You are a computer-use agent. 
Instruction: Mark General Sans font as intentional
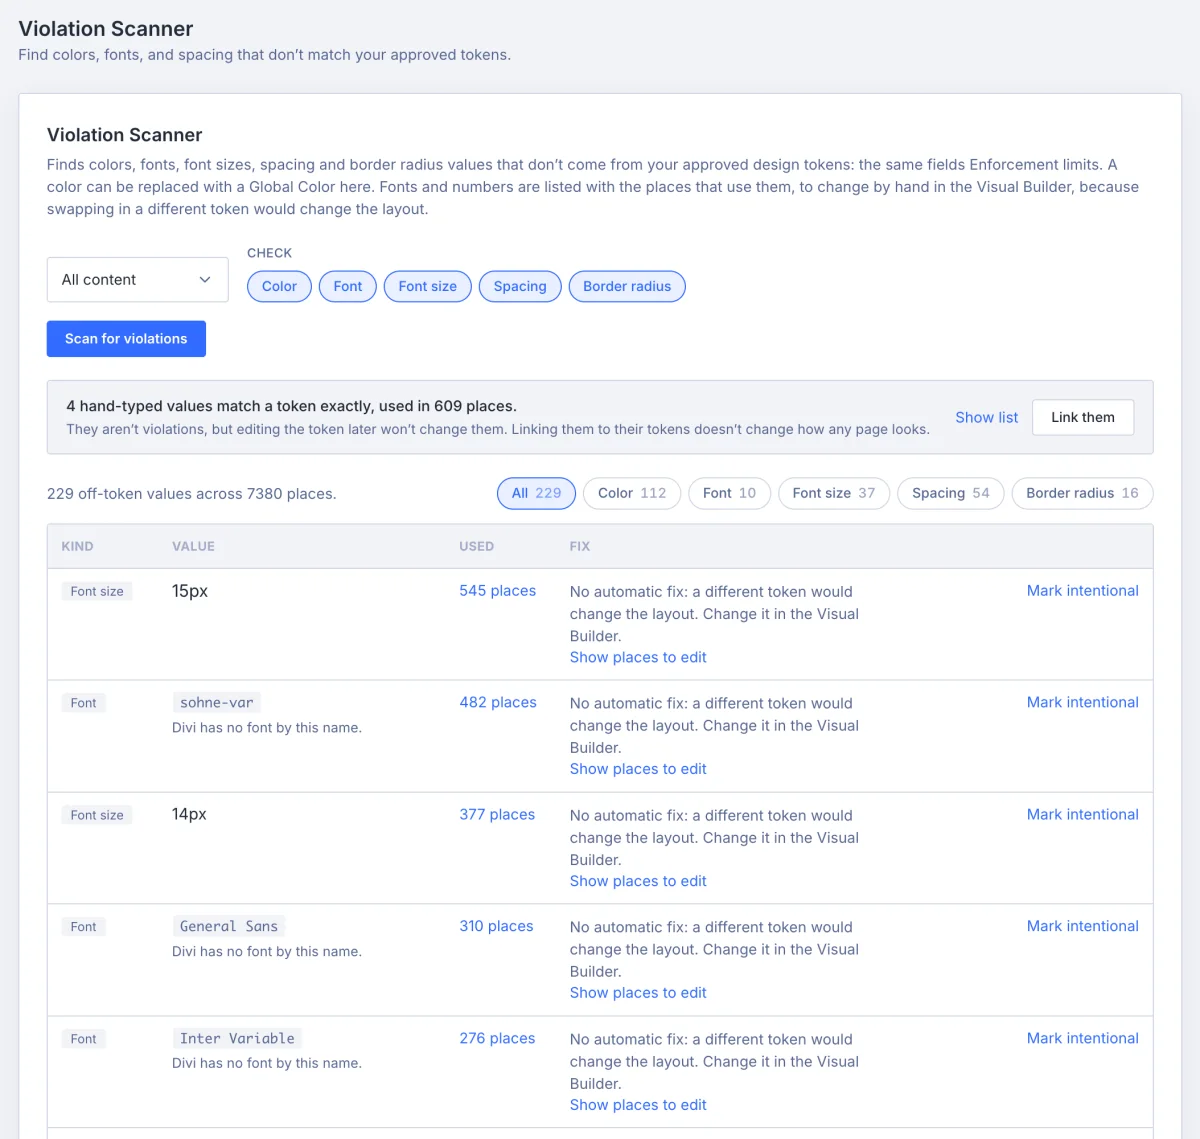coord(1083,927)
